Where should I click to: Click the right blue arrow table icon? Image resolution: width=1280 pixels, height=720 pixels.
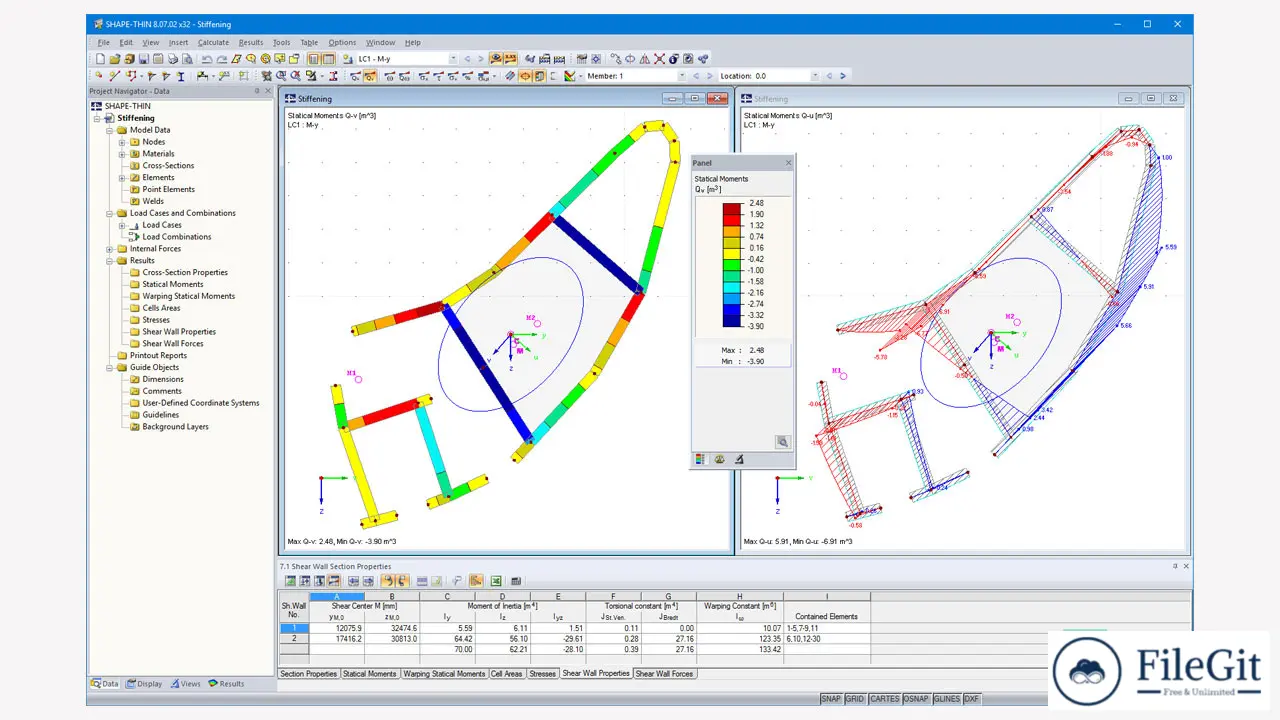[x=368, y=580]
